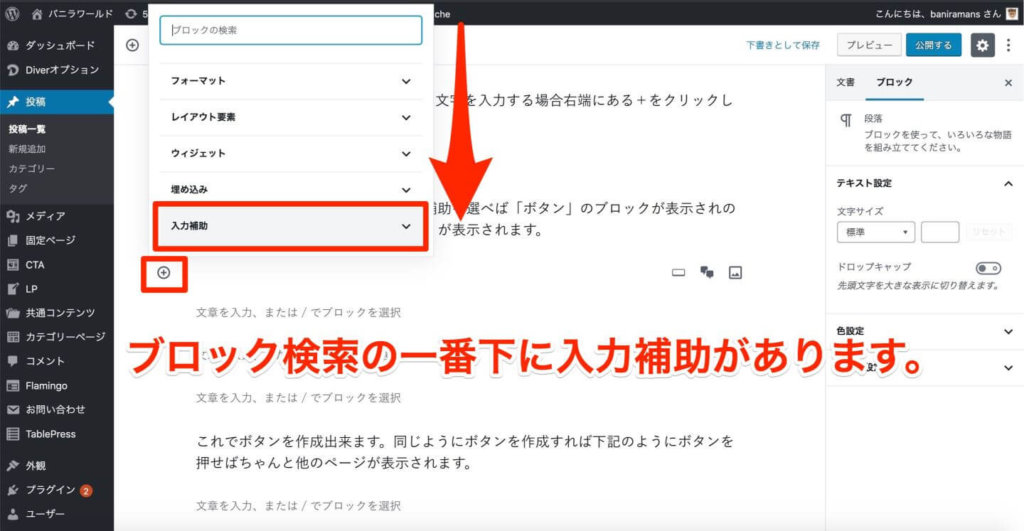Select 投稿 menu in the sidebar
The height and width of the screenshot is (531, 1024).
tap(57, 101)
